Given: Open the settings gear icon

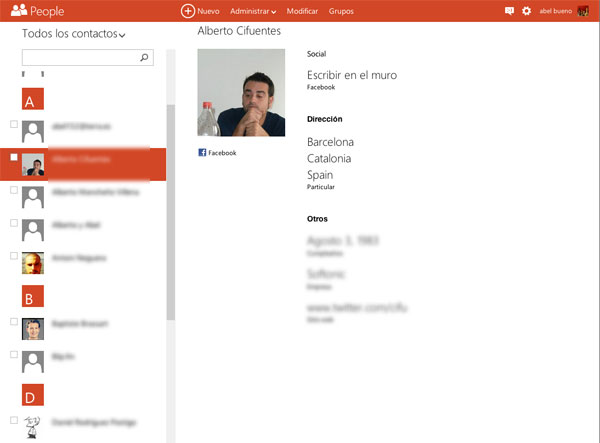Looking at the screenshot, I should (527, 11).
